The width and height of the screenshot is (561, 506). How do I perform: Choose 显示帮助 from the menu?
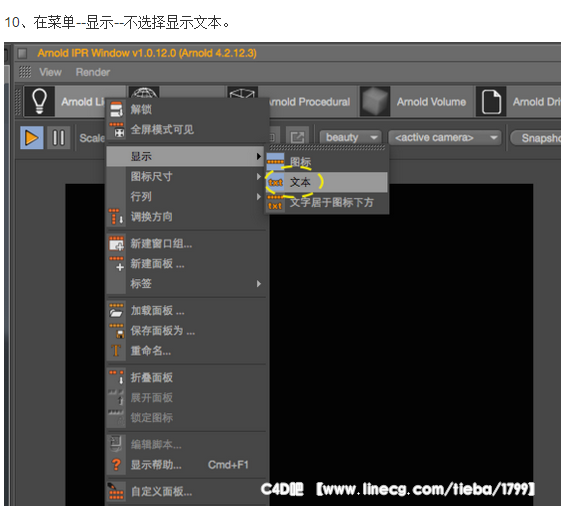[x=186, y=465]
